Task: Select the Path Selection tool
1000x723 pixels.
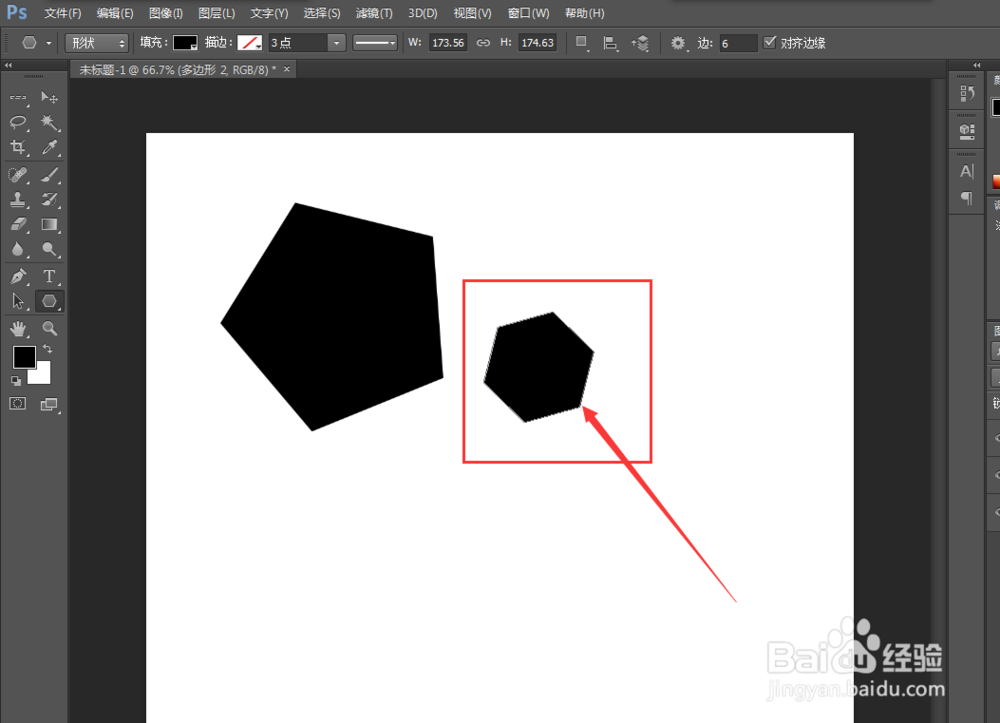Action: 18,301
